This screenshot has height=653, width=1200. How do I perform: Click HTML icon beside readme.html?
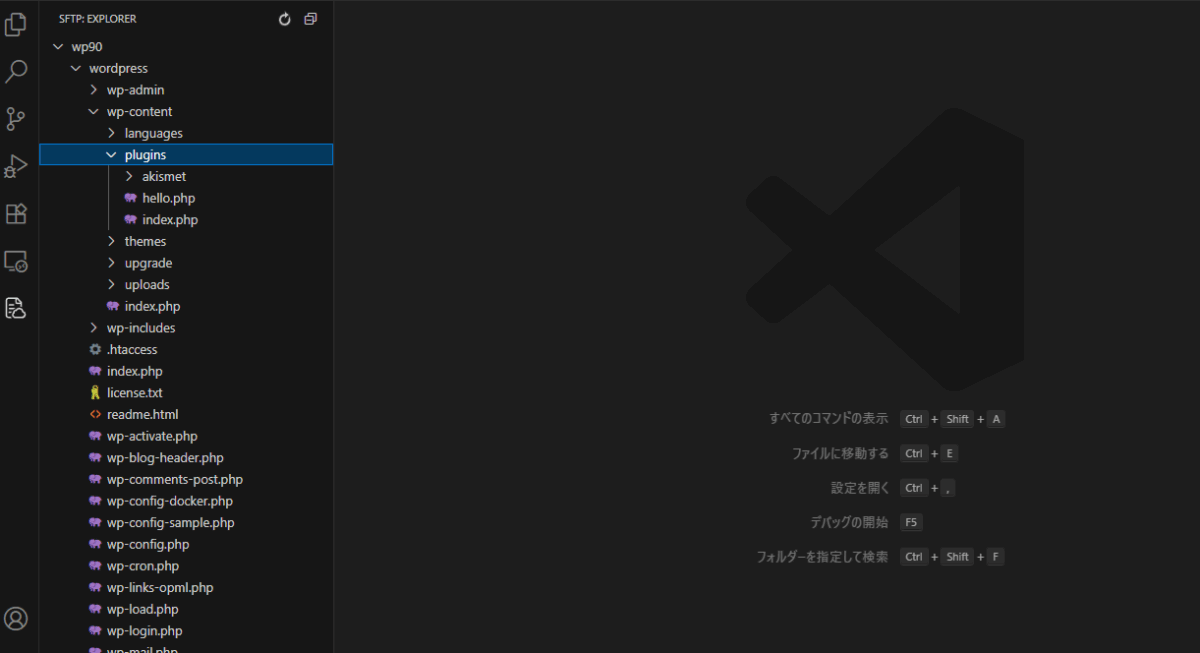(95, 414)
